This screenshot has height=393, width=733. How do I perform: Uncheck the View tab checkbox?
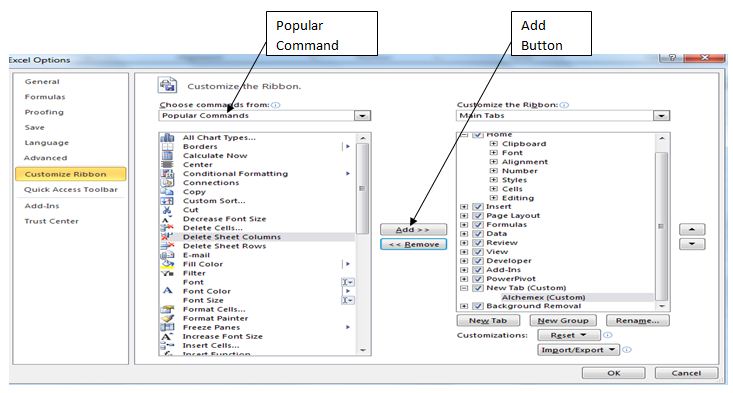pyautogui.click(x=477, y=252)
